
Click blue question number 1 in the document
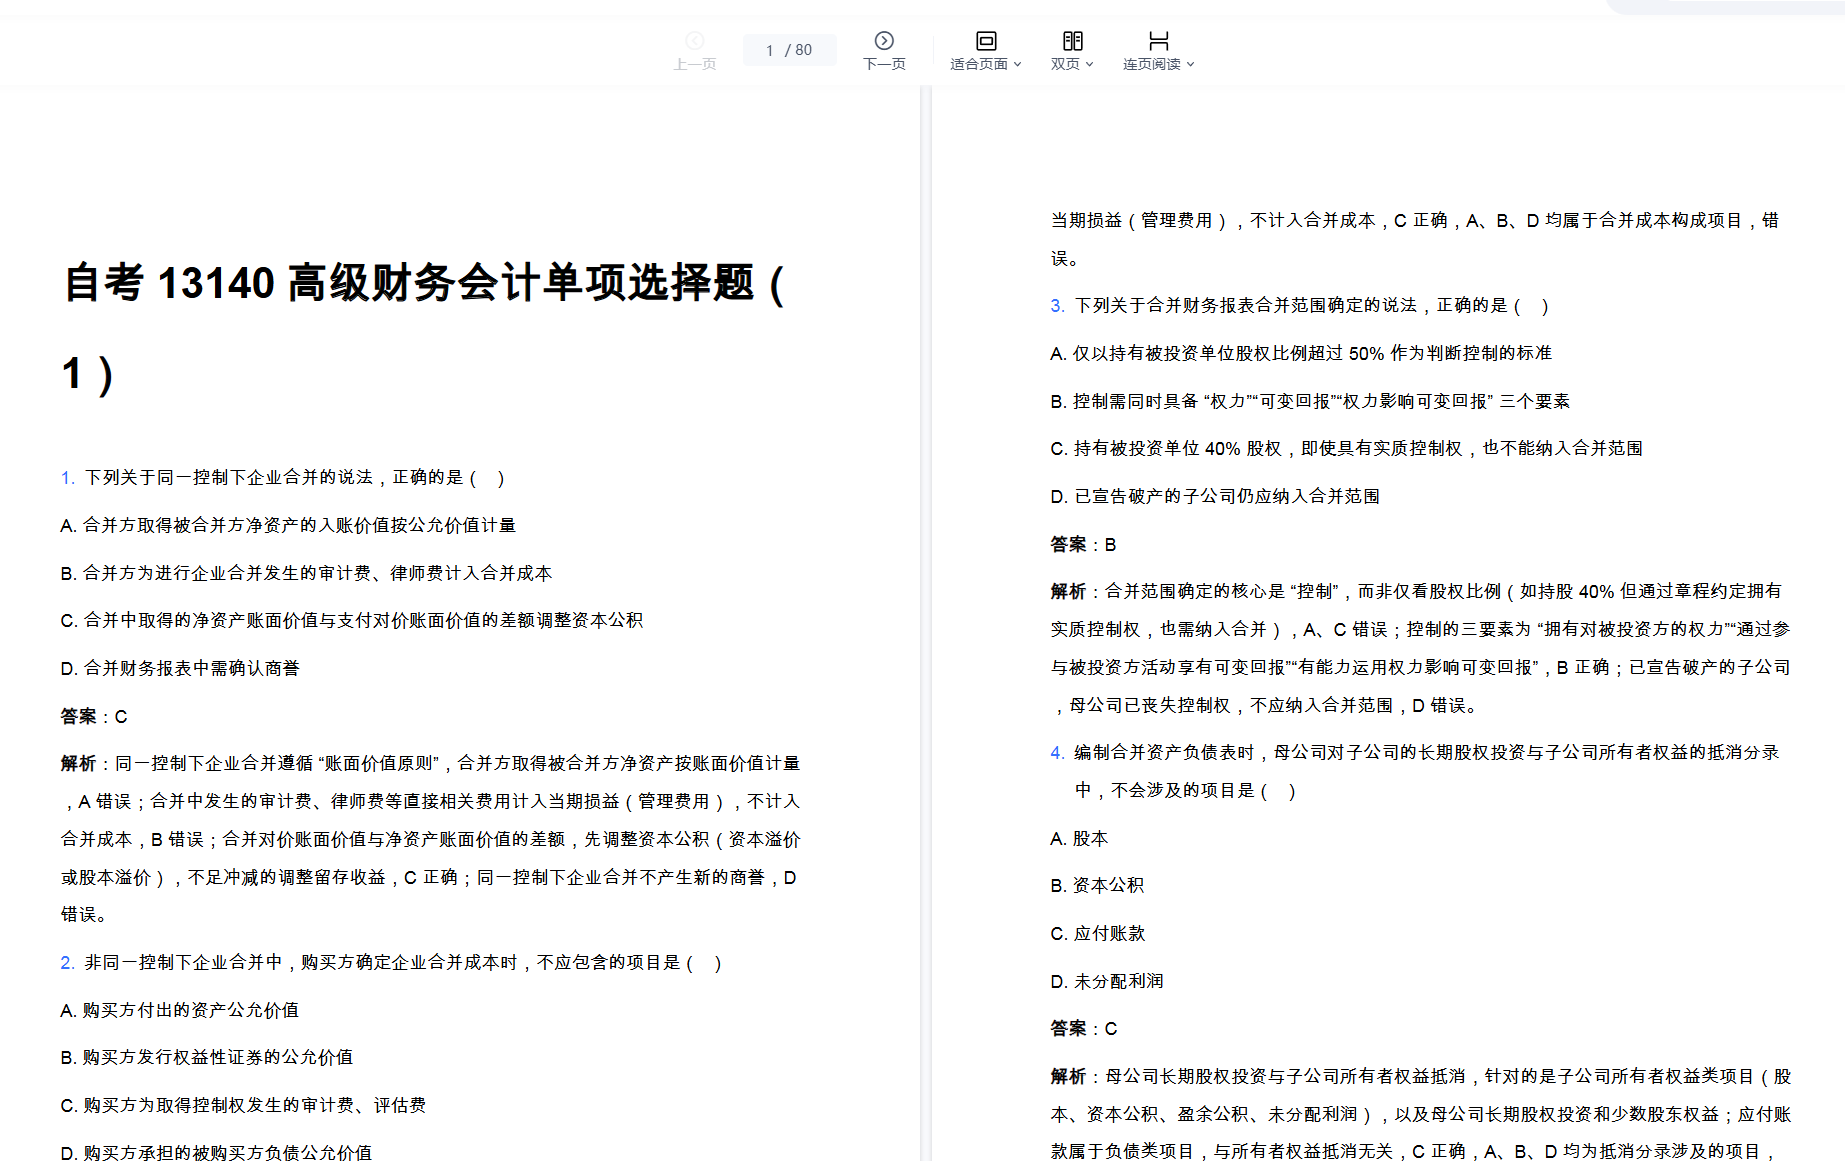[x=67, y=478]
